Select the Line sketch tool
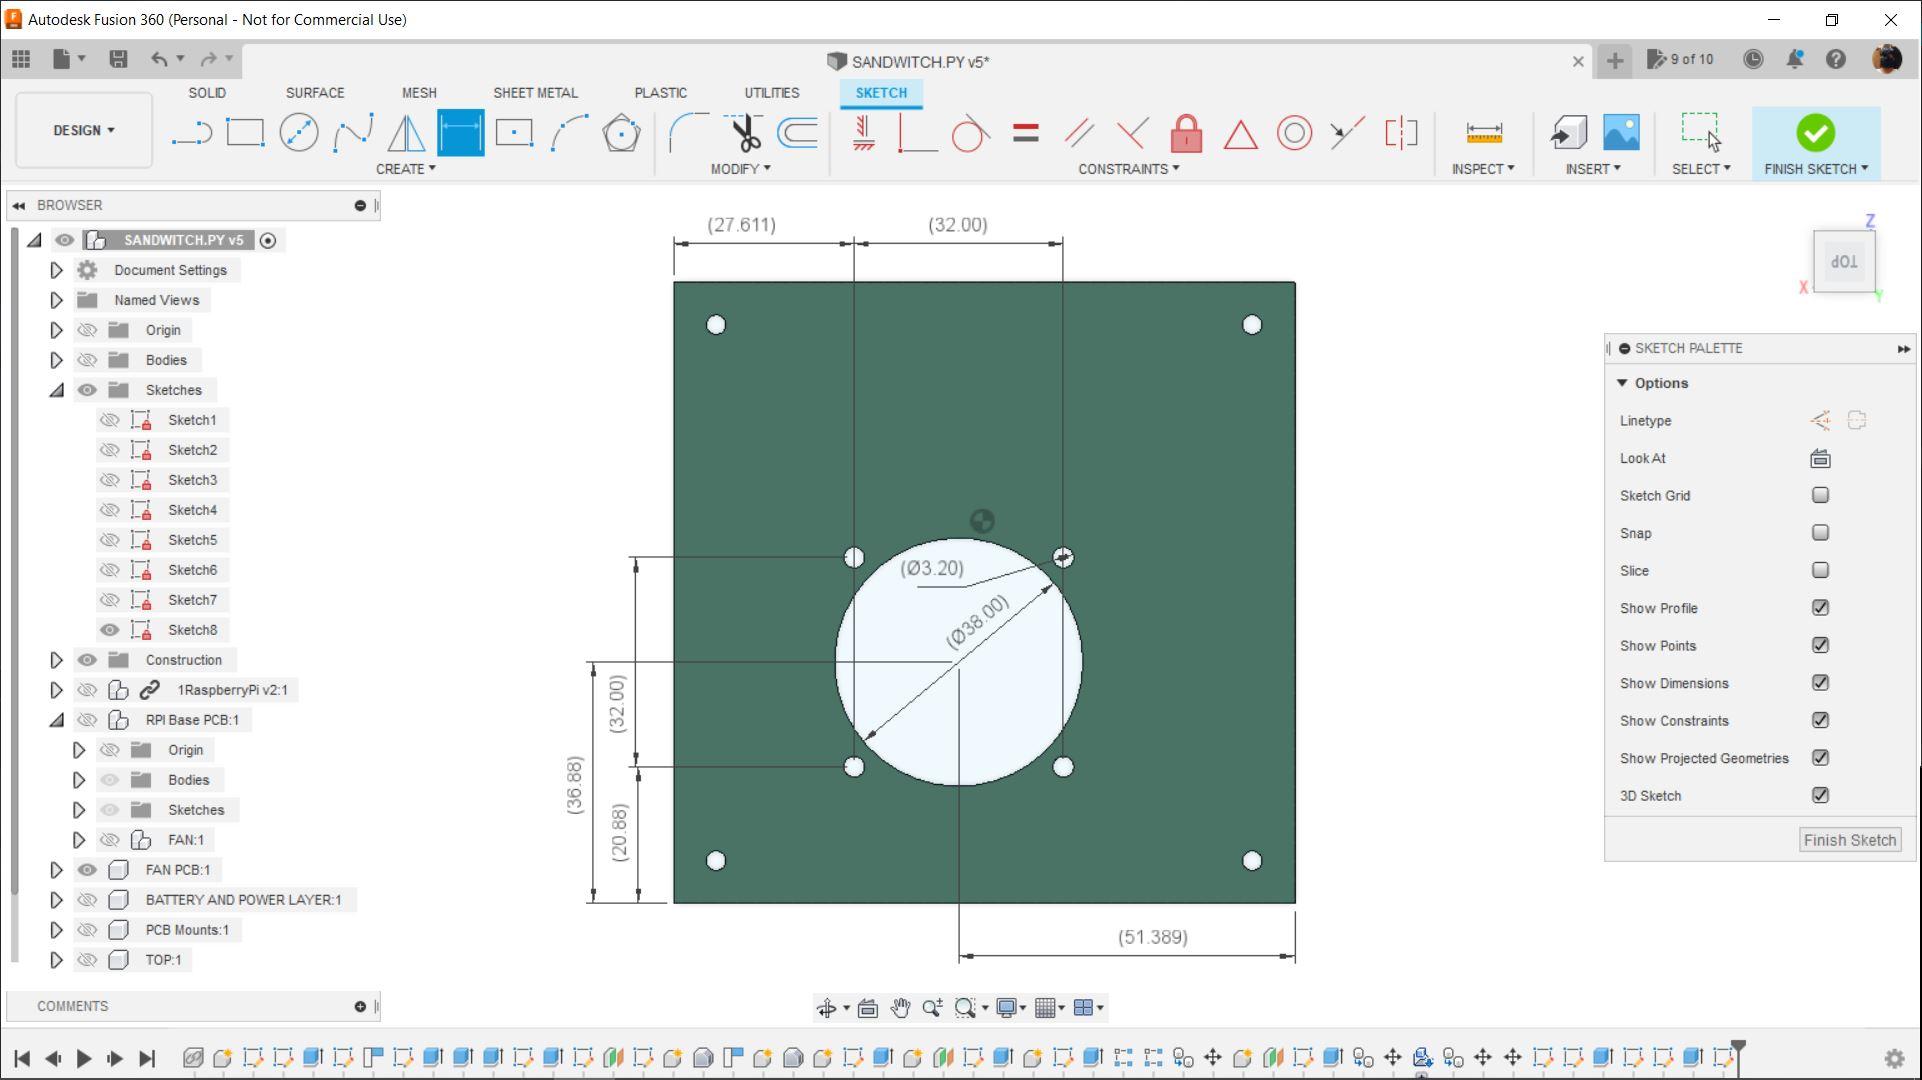Image resolution: width=1922 pixels, height=1080 pixels. tap(193, 131)
